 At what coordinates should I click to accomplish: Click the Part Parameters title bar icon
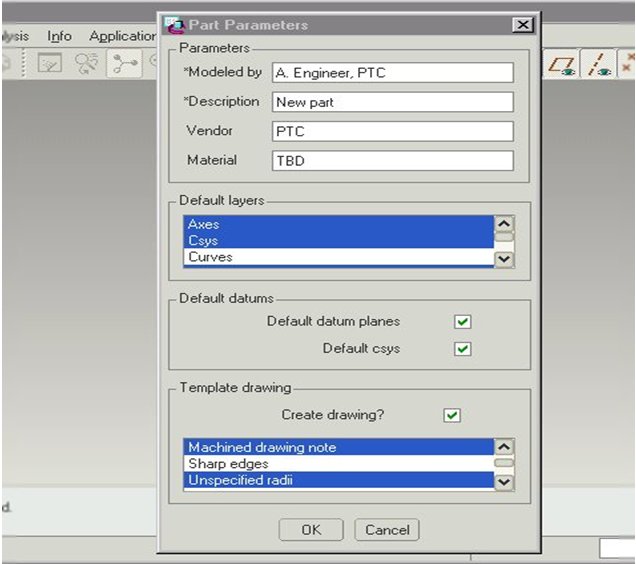pyautogui.click(x=174, y=25)
